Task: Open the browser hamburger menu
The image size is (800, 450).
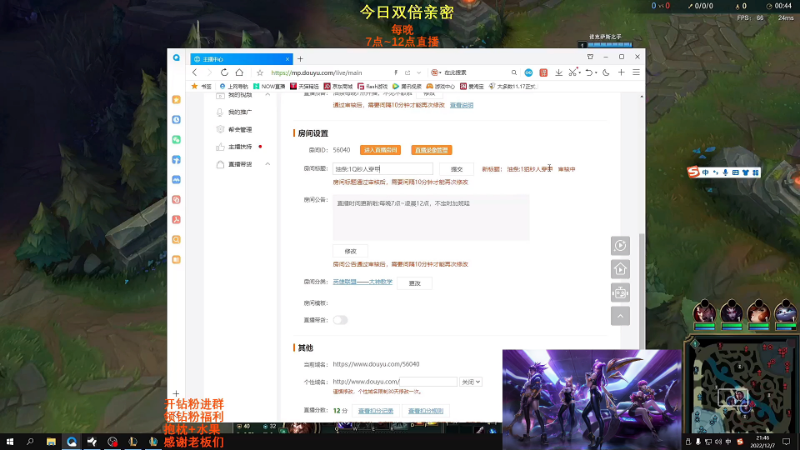Action: [x=636, y=72]
